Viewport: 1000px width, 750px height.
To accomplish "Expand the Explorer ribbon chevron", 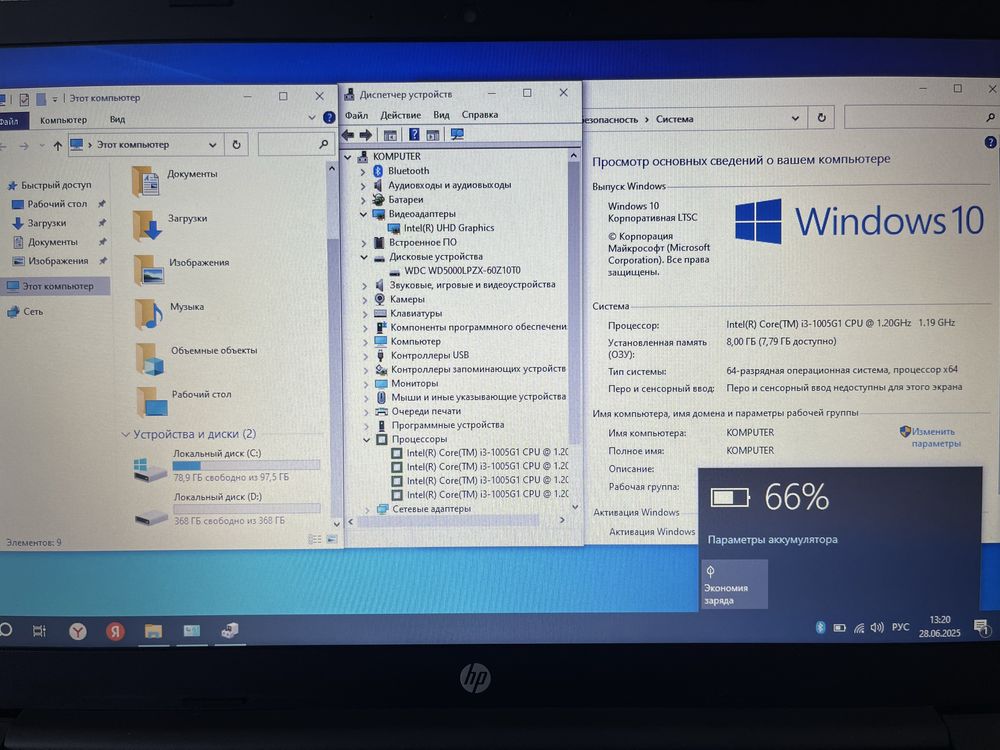I will click(312, 118).
